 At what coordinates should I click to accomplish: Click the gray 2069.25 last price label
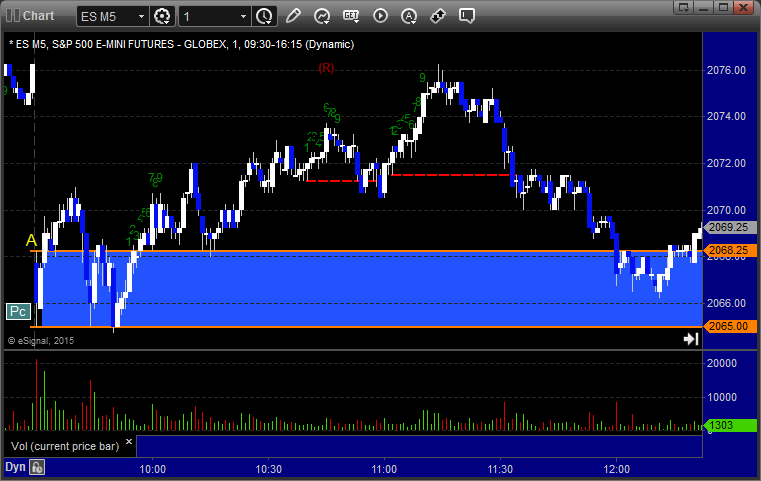[729, 227]
